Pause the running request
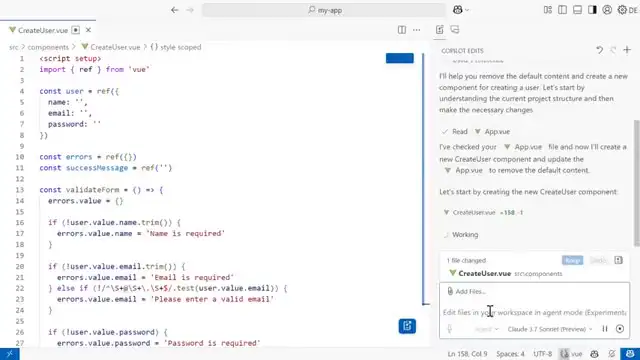 [x=605, y=329]
